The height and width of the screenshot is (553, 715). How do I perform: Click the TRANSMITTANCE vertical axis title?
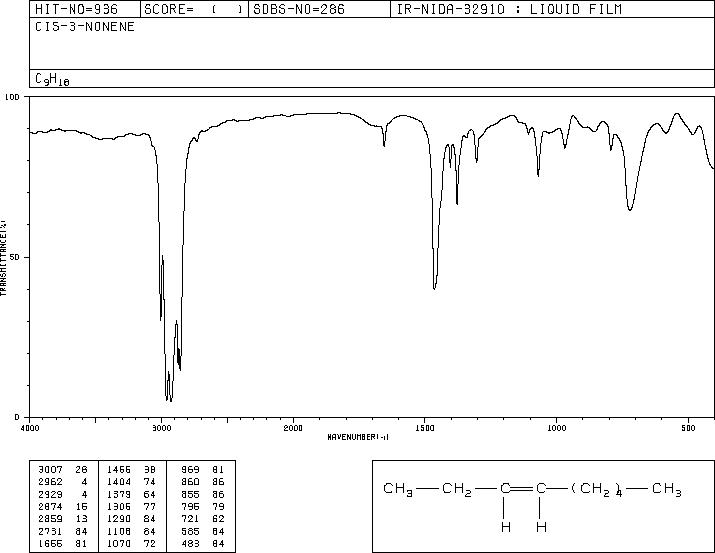(3, 258)
